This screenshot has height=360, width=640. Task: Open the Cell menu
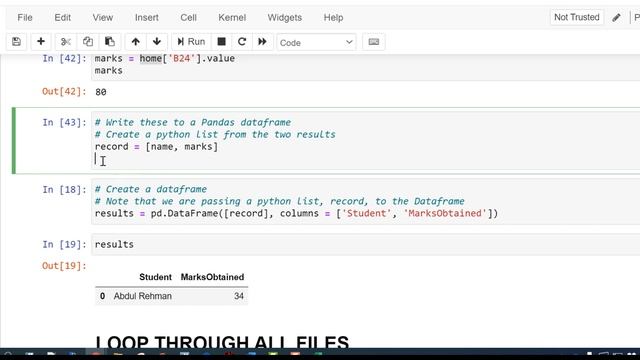[x=189, y=18]
